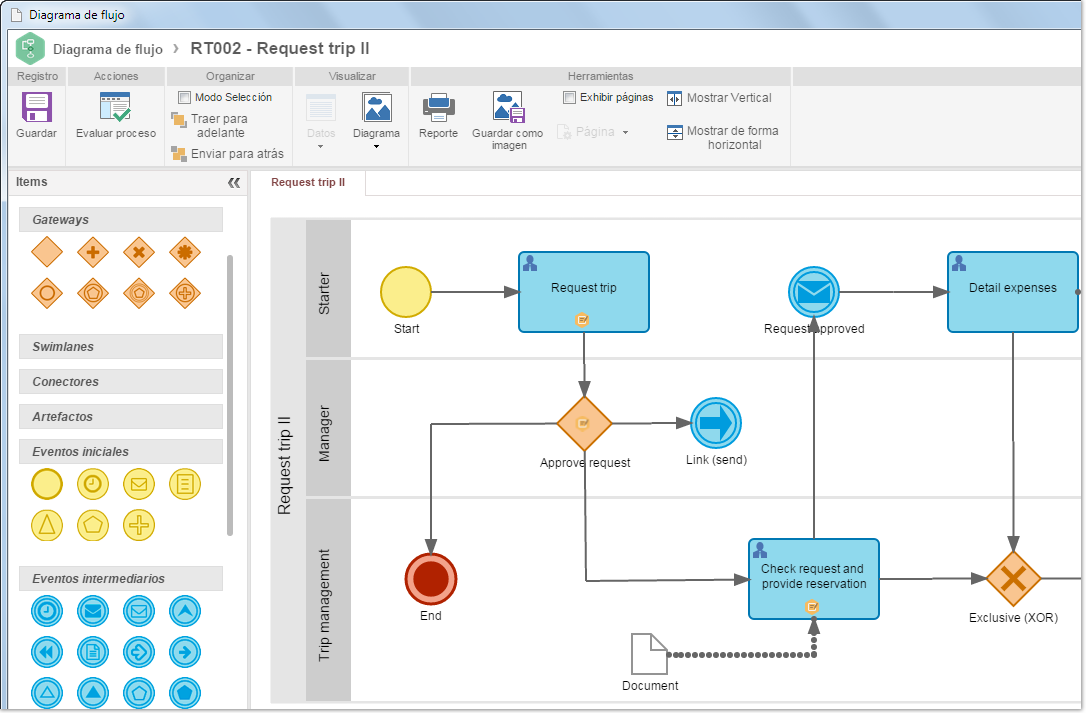Switch to the Request trip II tab
This screenshot has width=1086, height=713.
point(308,182)
